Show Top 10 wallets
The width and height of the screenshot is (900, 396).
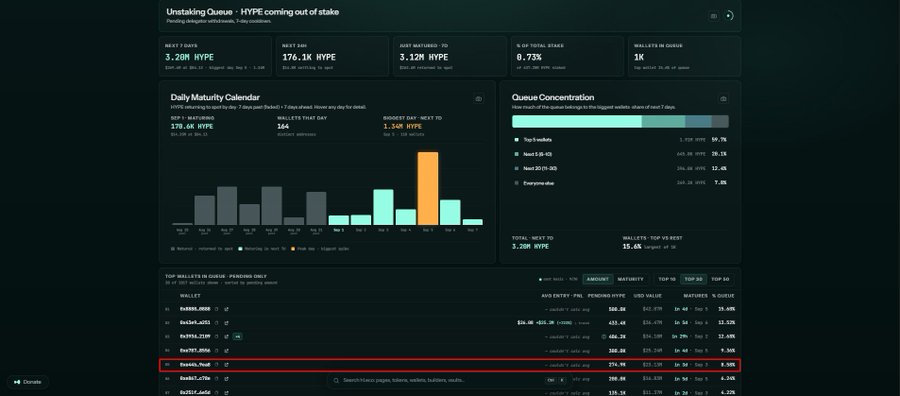(667, 279)
